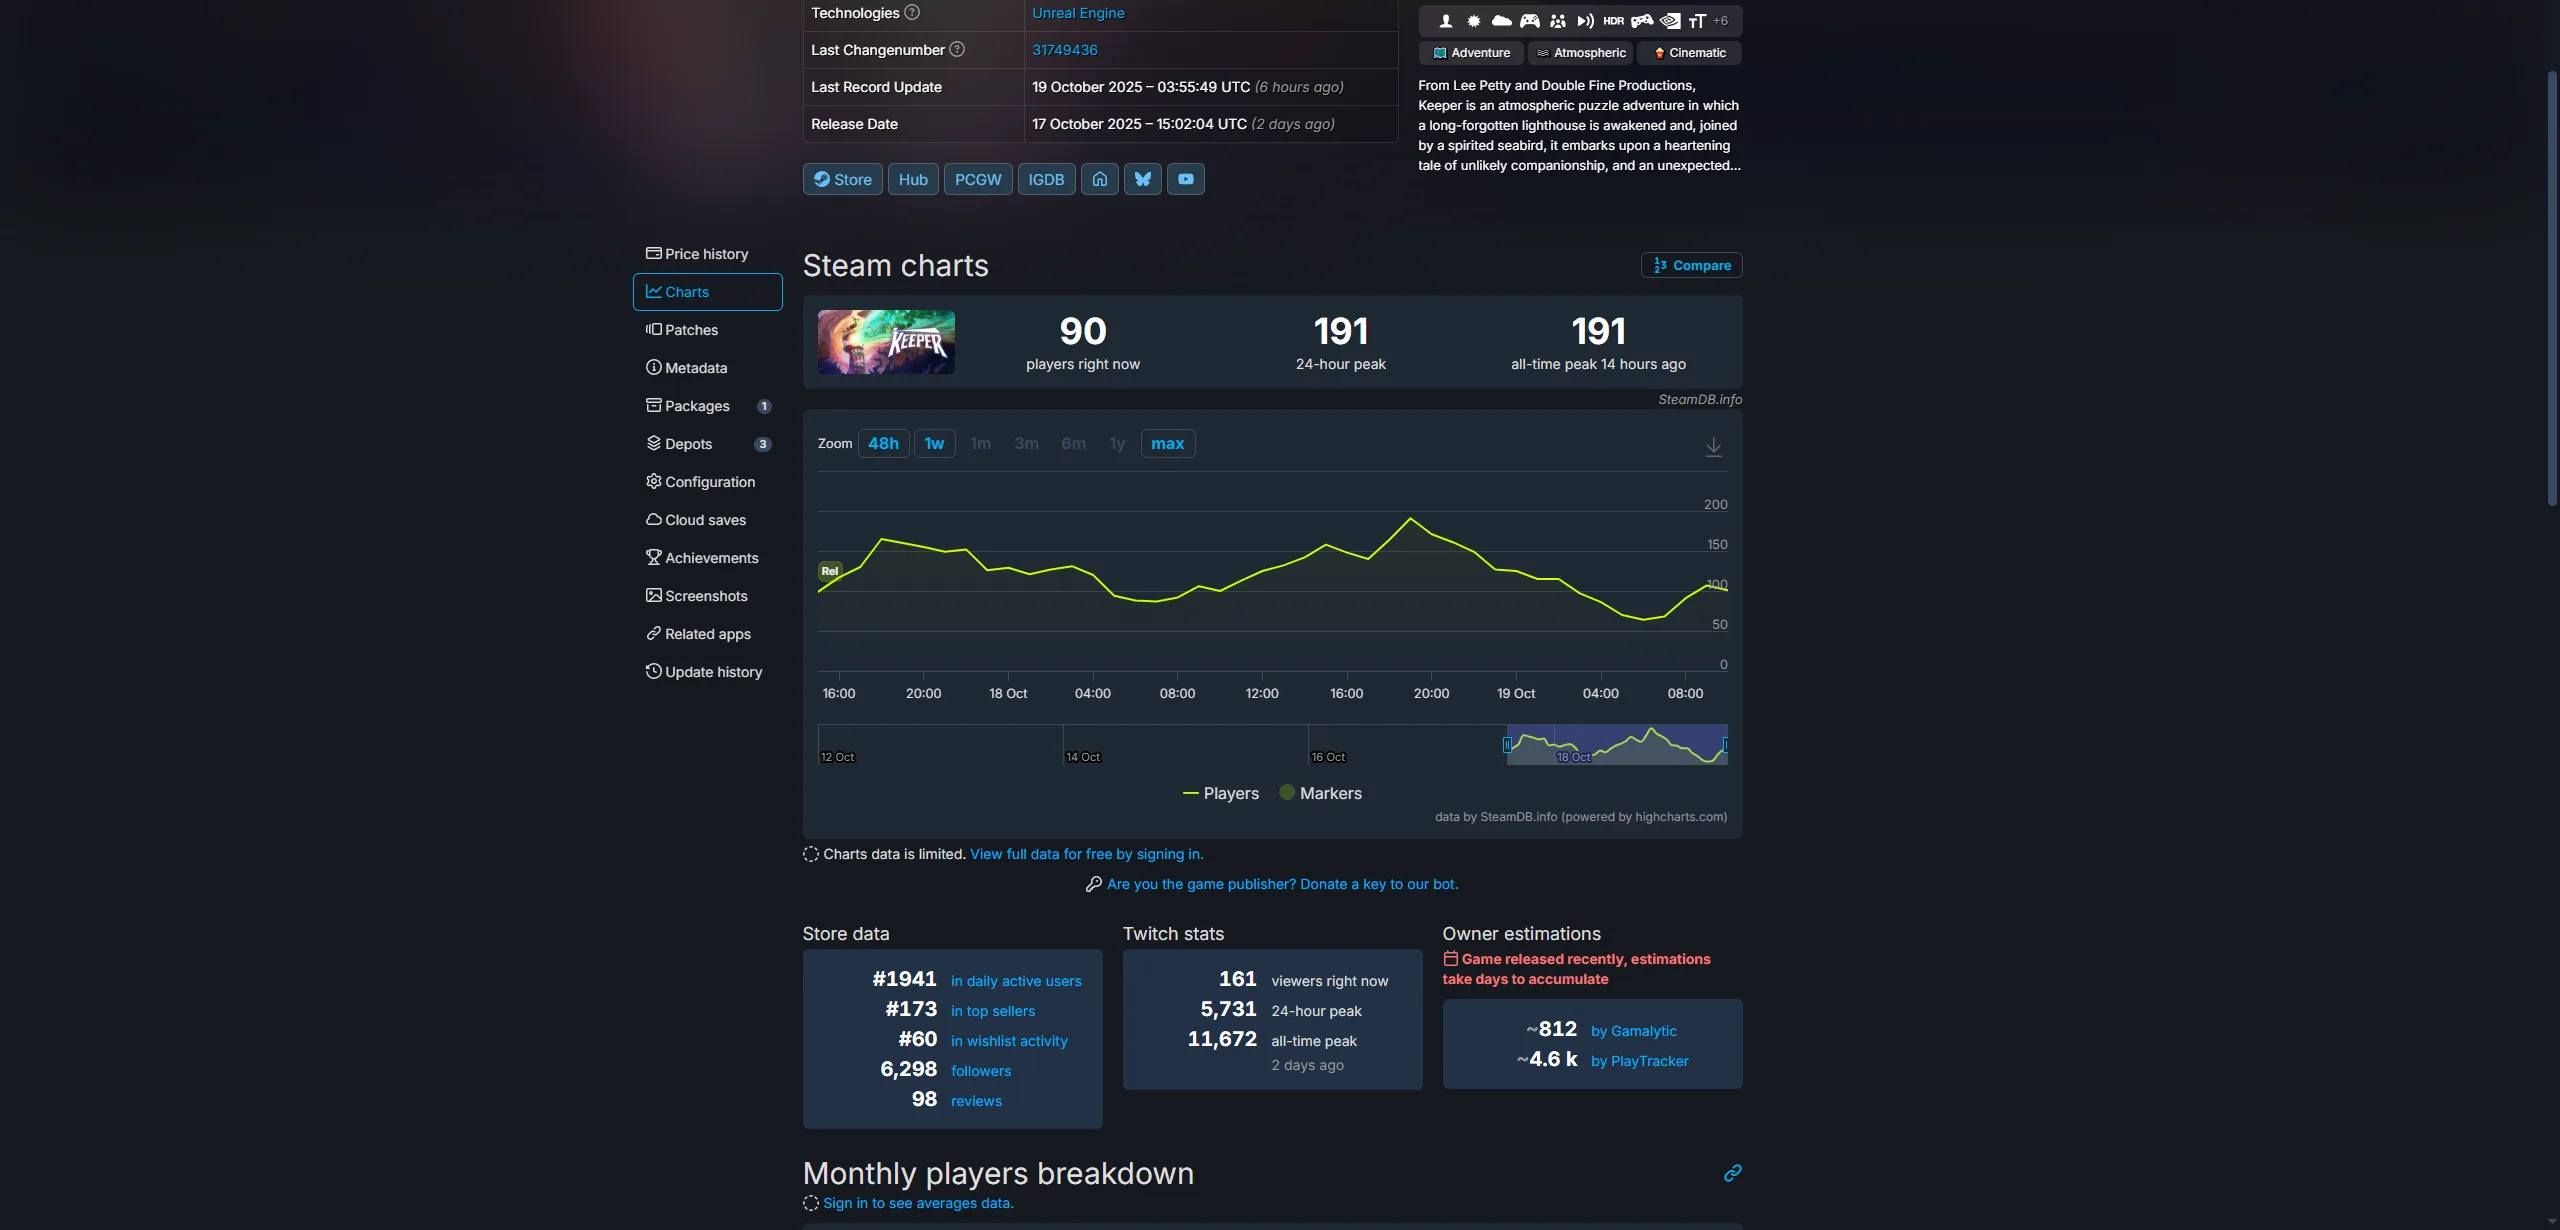This screenshot has width=2560, height=1230.
Task: Open Price history in the sidebar
Action: [x=706, y=254]
